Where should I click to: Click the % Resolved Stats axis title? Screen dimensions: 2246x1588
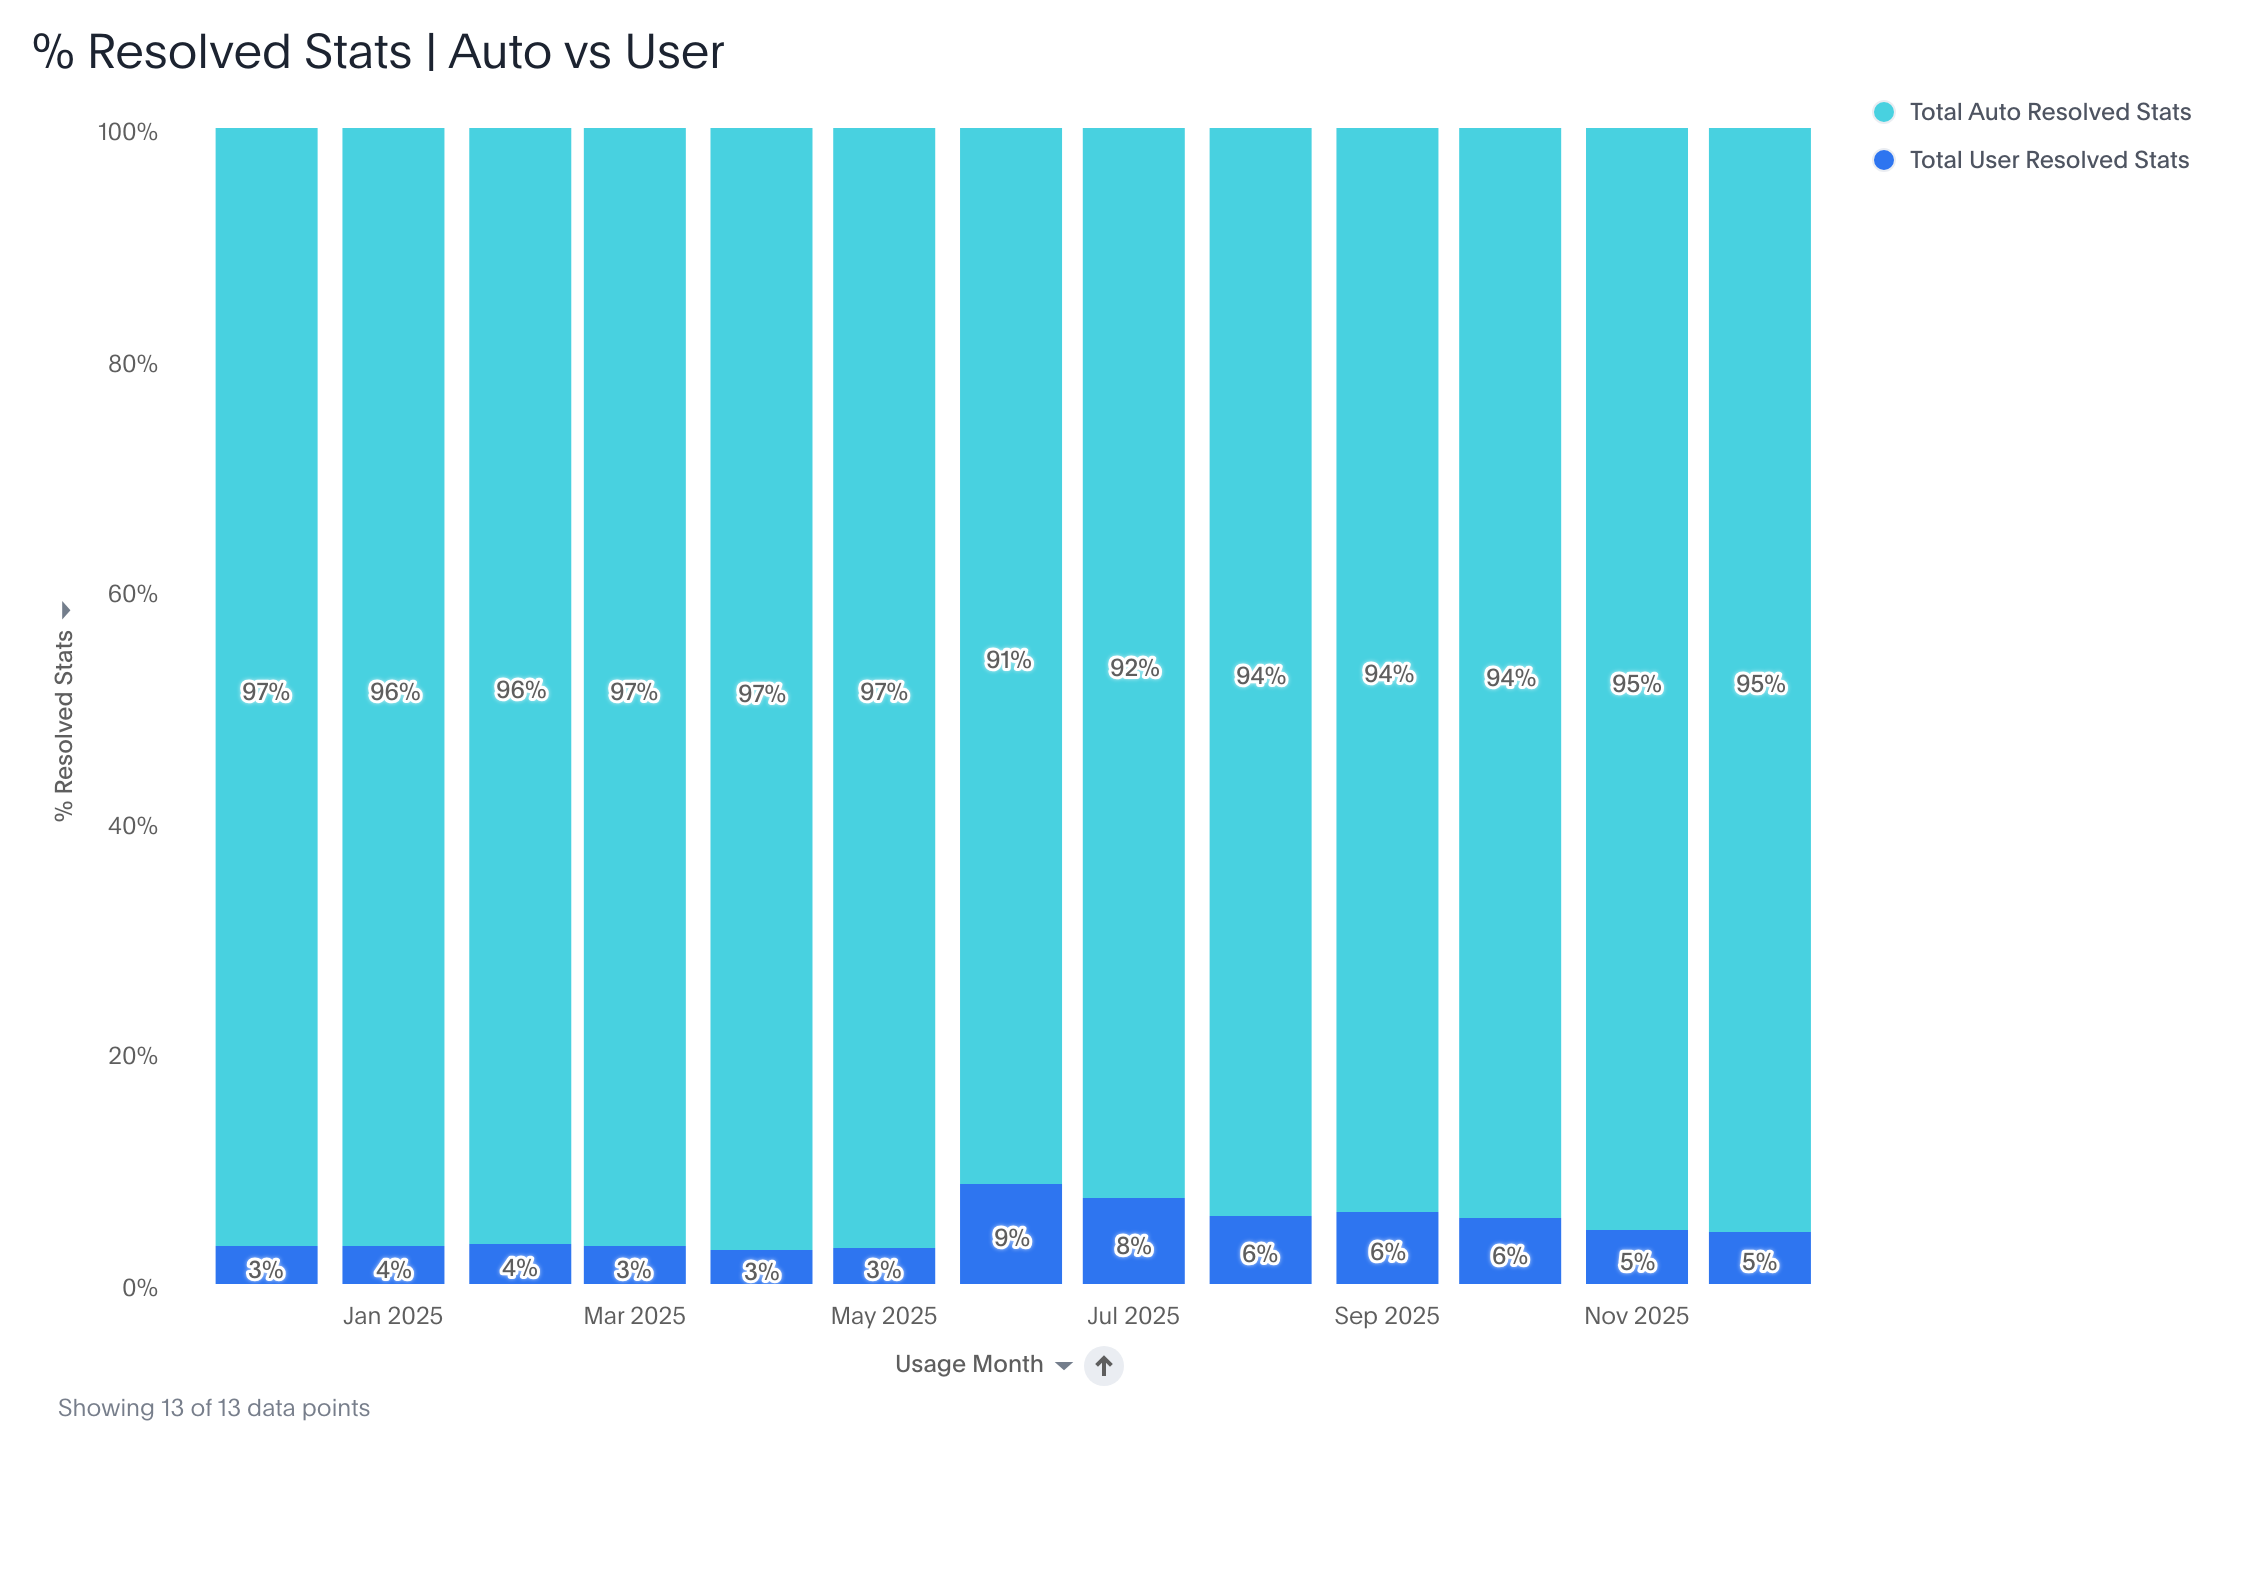[x=64, y=725]
